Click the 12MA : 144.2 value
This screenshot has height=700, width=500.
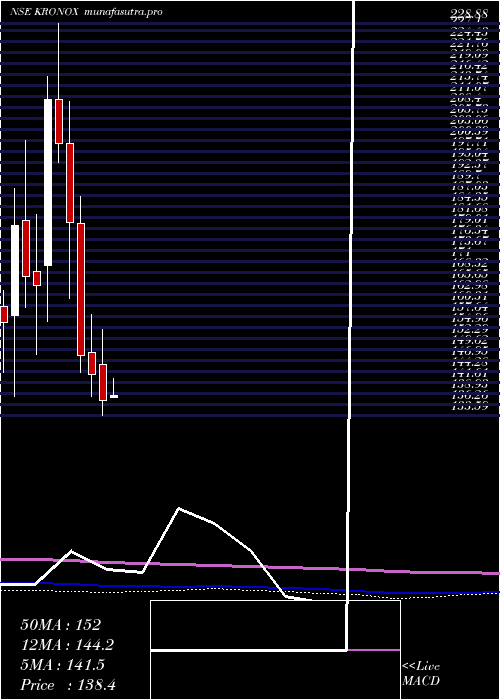point(67,645)
